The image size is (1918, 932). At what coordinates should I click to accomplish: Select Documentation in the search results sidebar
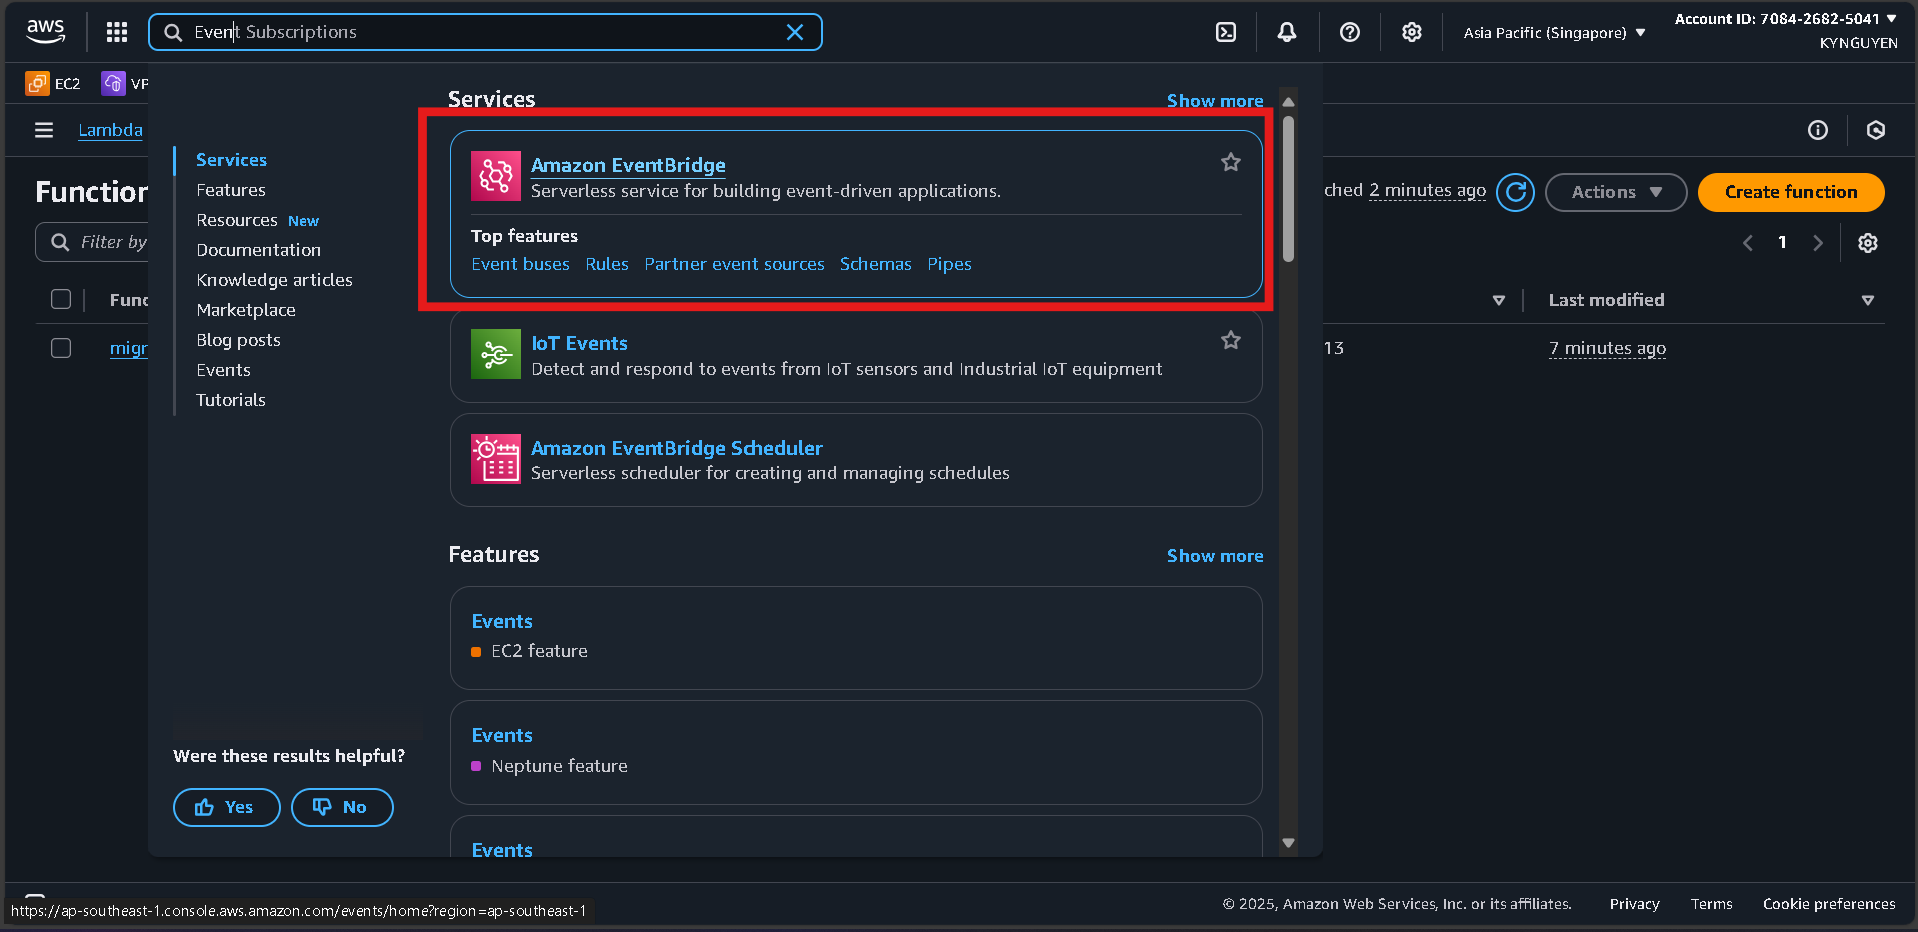coord(258,249)
